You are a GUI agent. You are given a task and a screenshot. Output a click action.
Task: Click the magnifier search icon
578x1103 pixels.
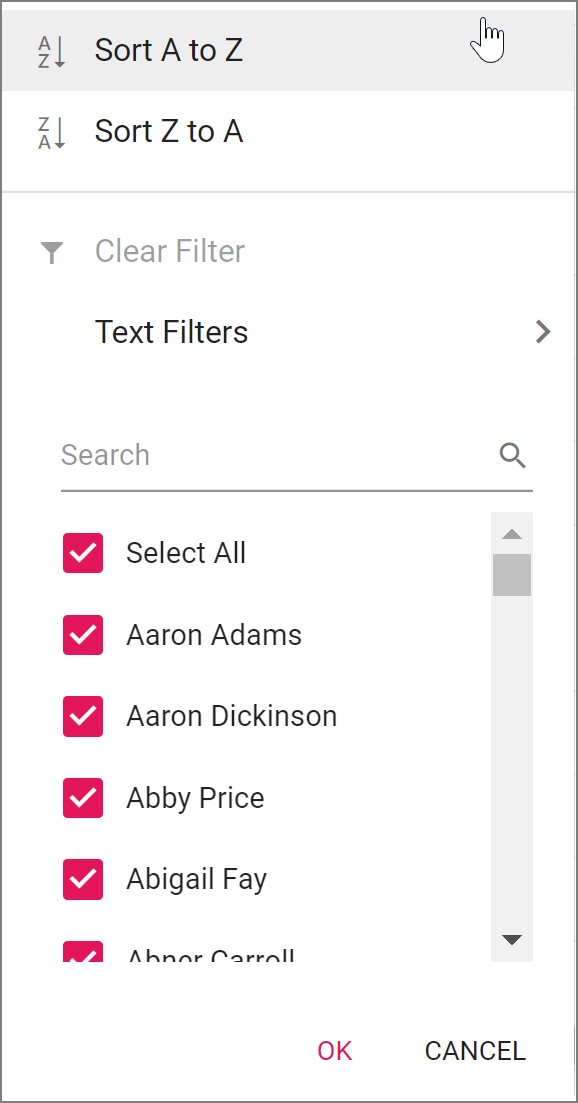click(513, 456)
